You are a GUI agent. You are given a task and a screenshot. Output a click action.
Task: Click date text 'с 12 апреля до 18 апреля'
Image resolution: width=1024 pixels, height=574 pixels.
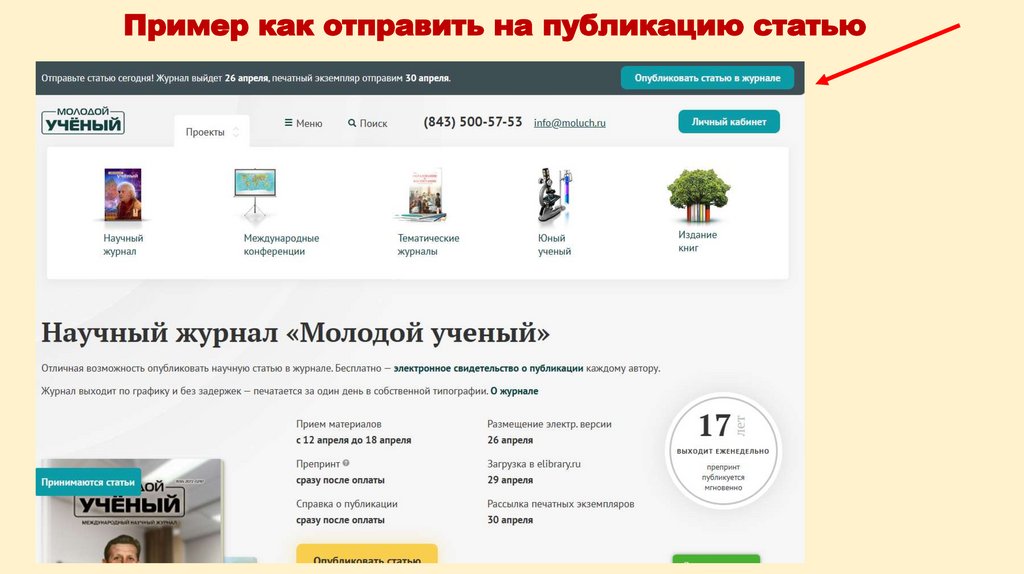pos(353,440)
